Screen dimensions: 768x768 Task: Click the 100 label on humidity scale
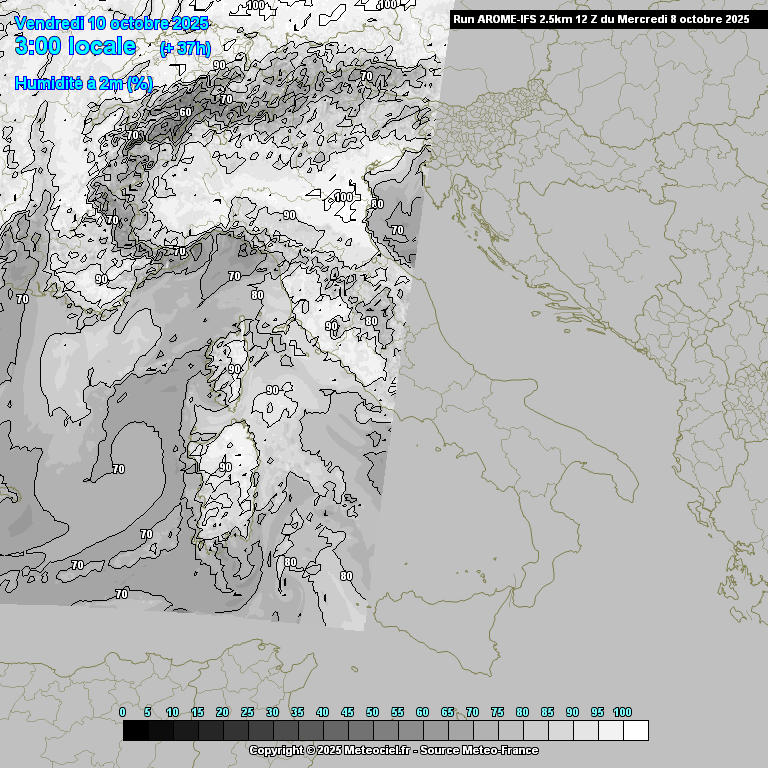pos(622,712)
